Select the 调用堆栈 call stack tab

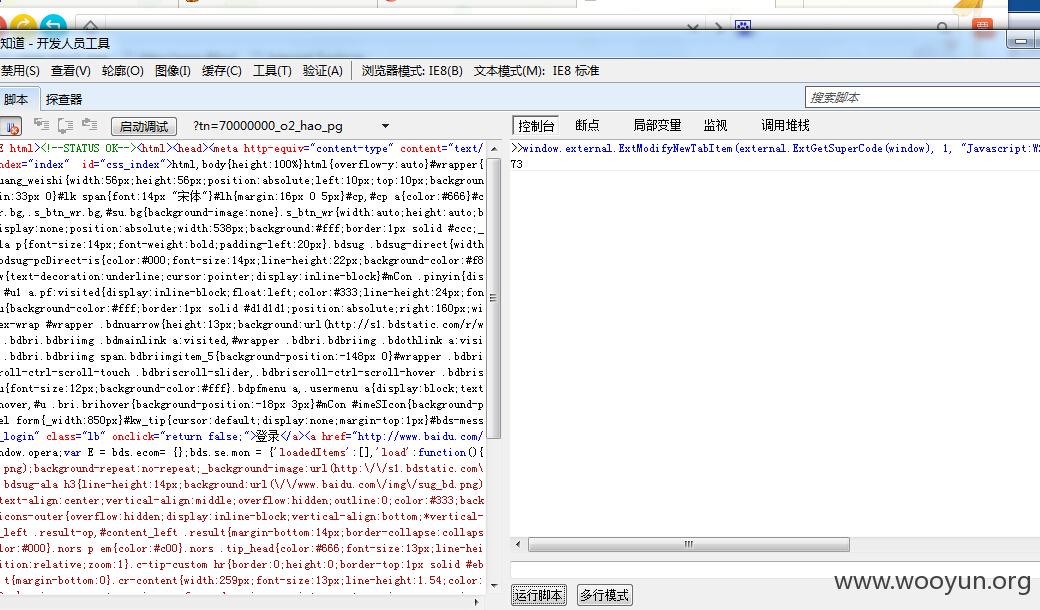pyautogui.click(x=785, y=125)
